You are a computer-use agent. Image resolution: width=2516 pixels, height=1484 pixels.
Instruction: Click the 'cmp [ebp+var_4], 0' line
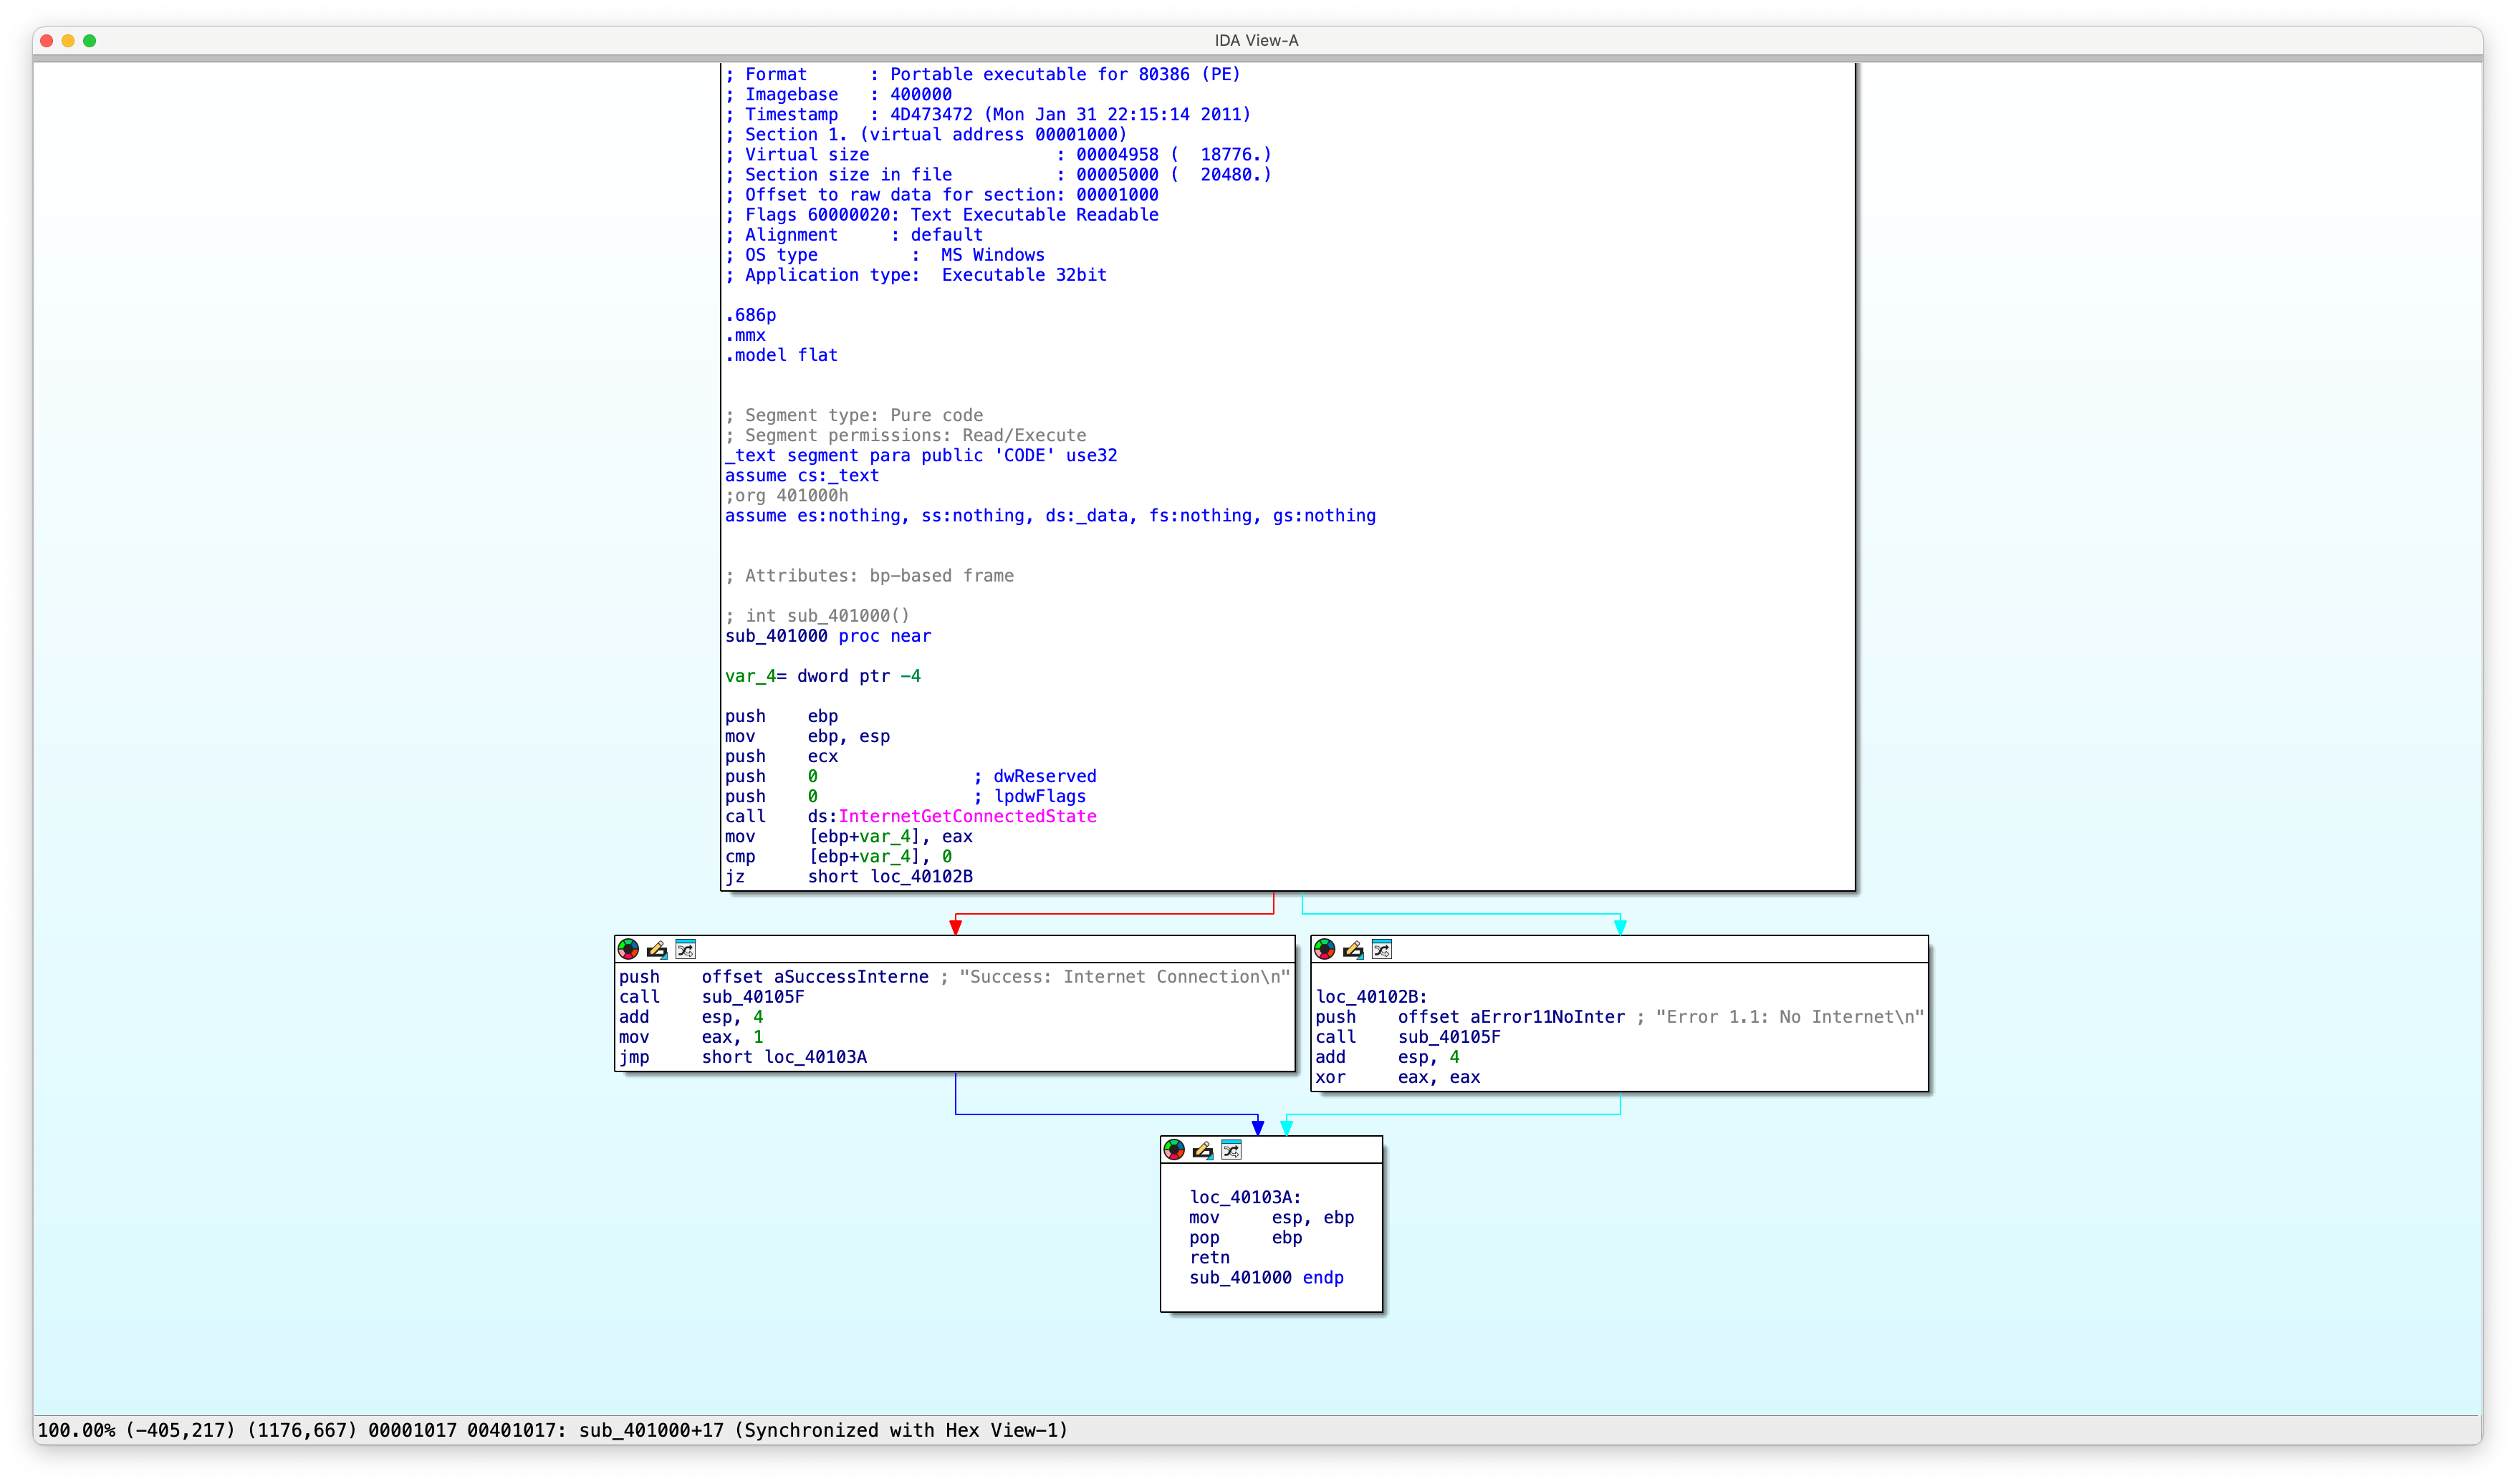coord(838,856)
